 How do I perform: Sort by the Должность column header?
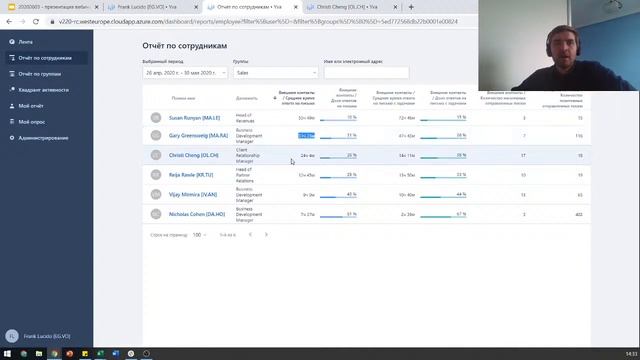pyautogui.click(x=247, y=98)
